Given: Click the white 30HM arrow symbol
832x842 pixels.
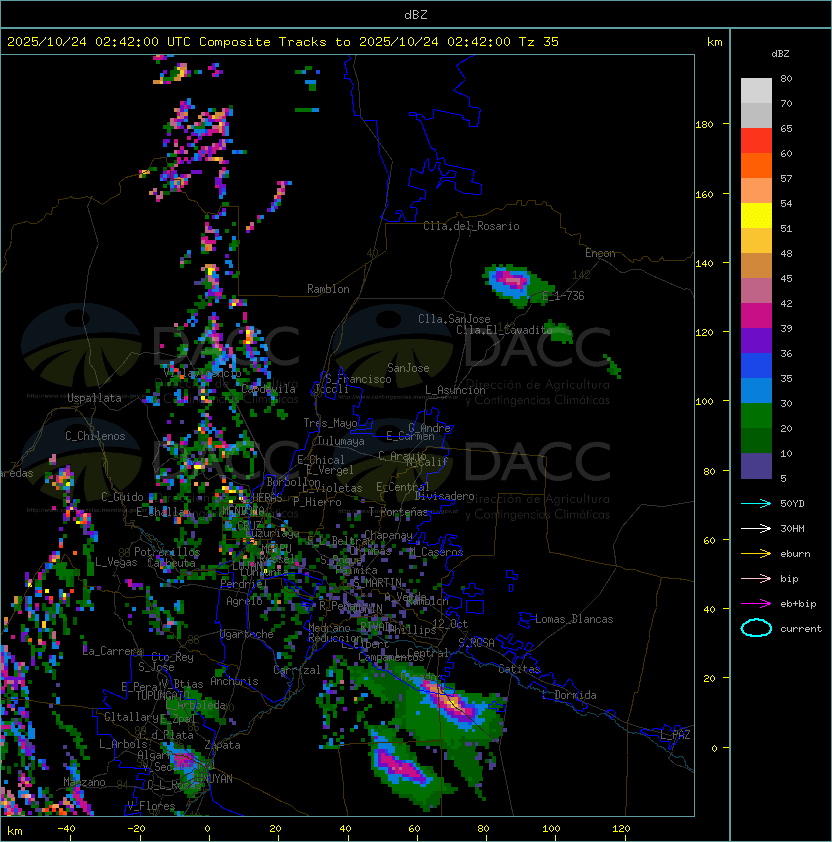Looking at the screenshot, I should (x=756, y=529).
